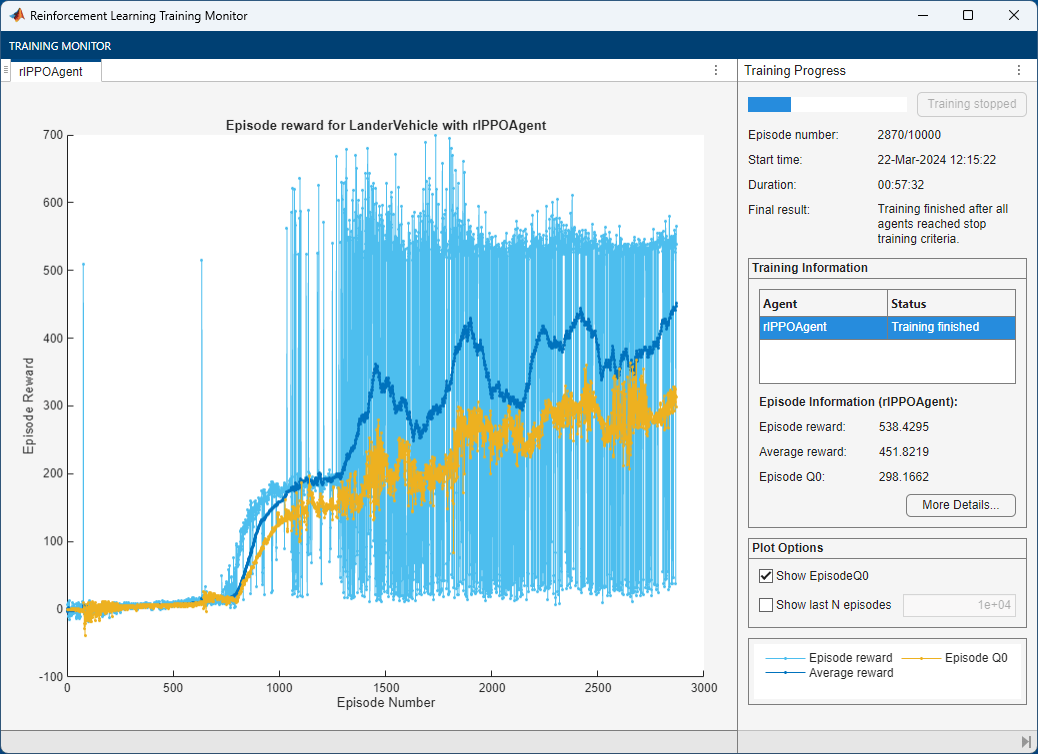
Task: Click the average reward value 451.8219
Action: pyautogui.click(x=904, y=452)
